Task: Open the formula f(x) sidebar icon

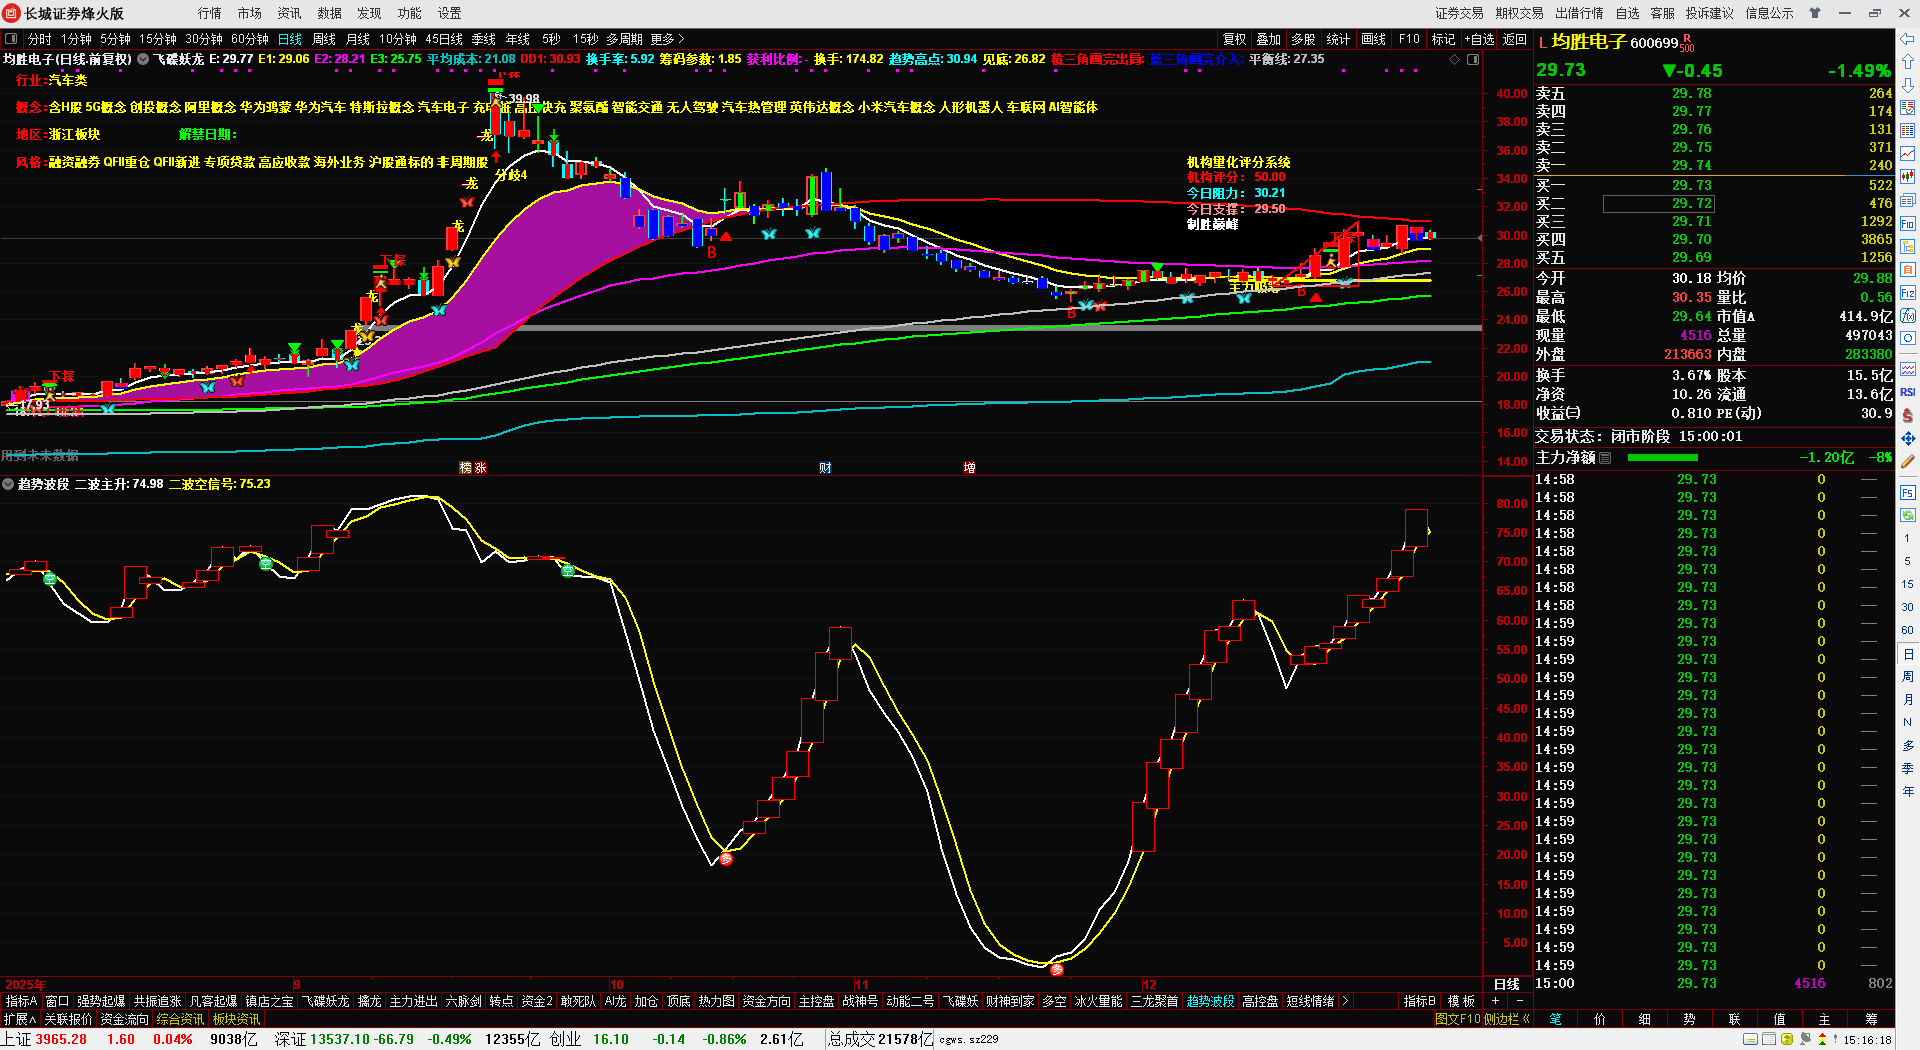Action: [x=1908, y=315]
